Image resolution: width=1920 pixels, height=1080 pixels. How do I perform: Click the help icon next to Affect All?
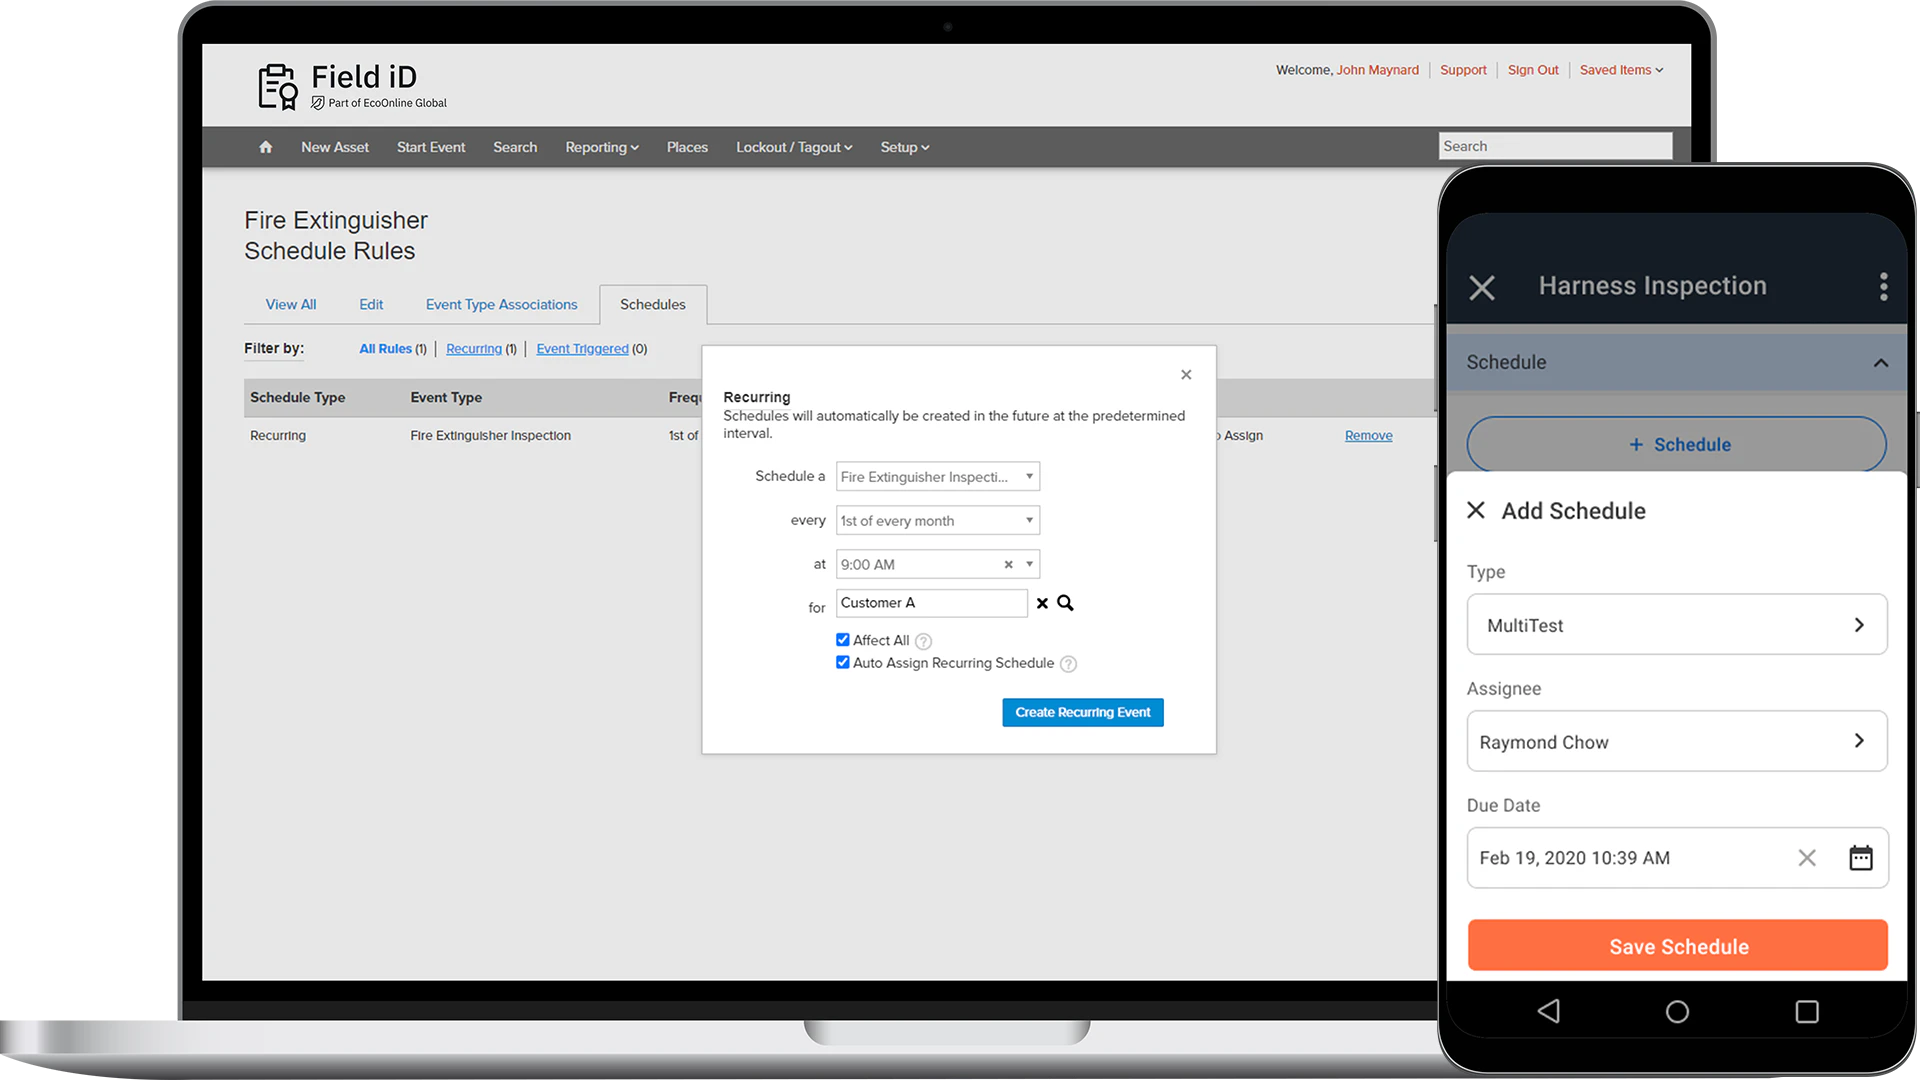pos(922,641)
